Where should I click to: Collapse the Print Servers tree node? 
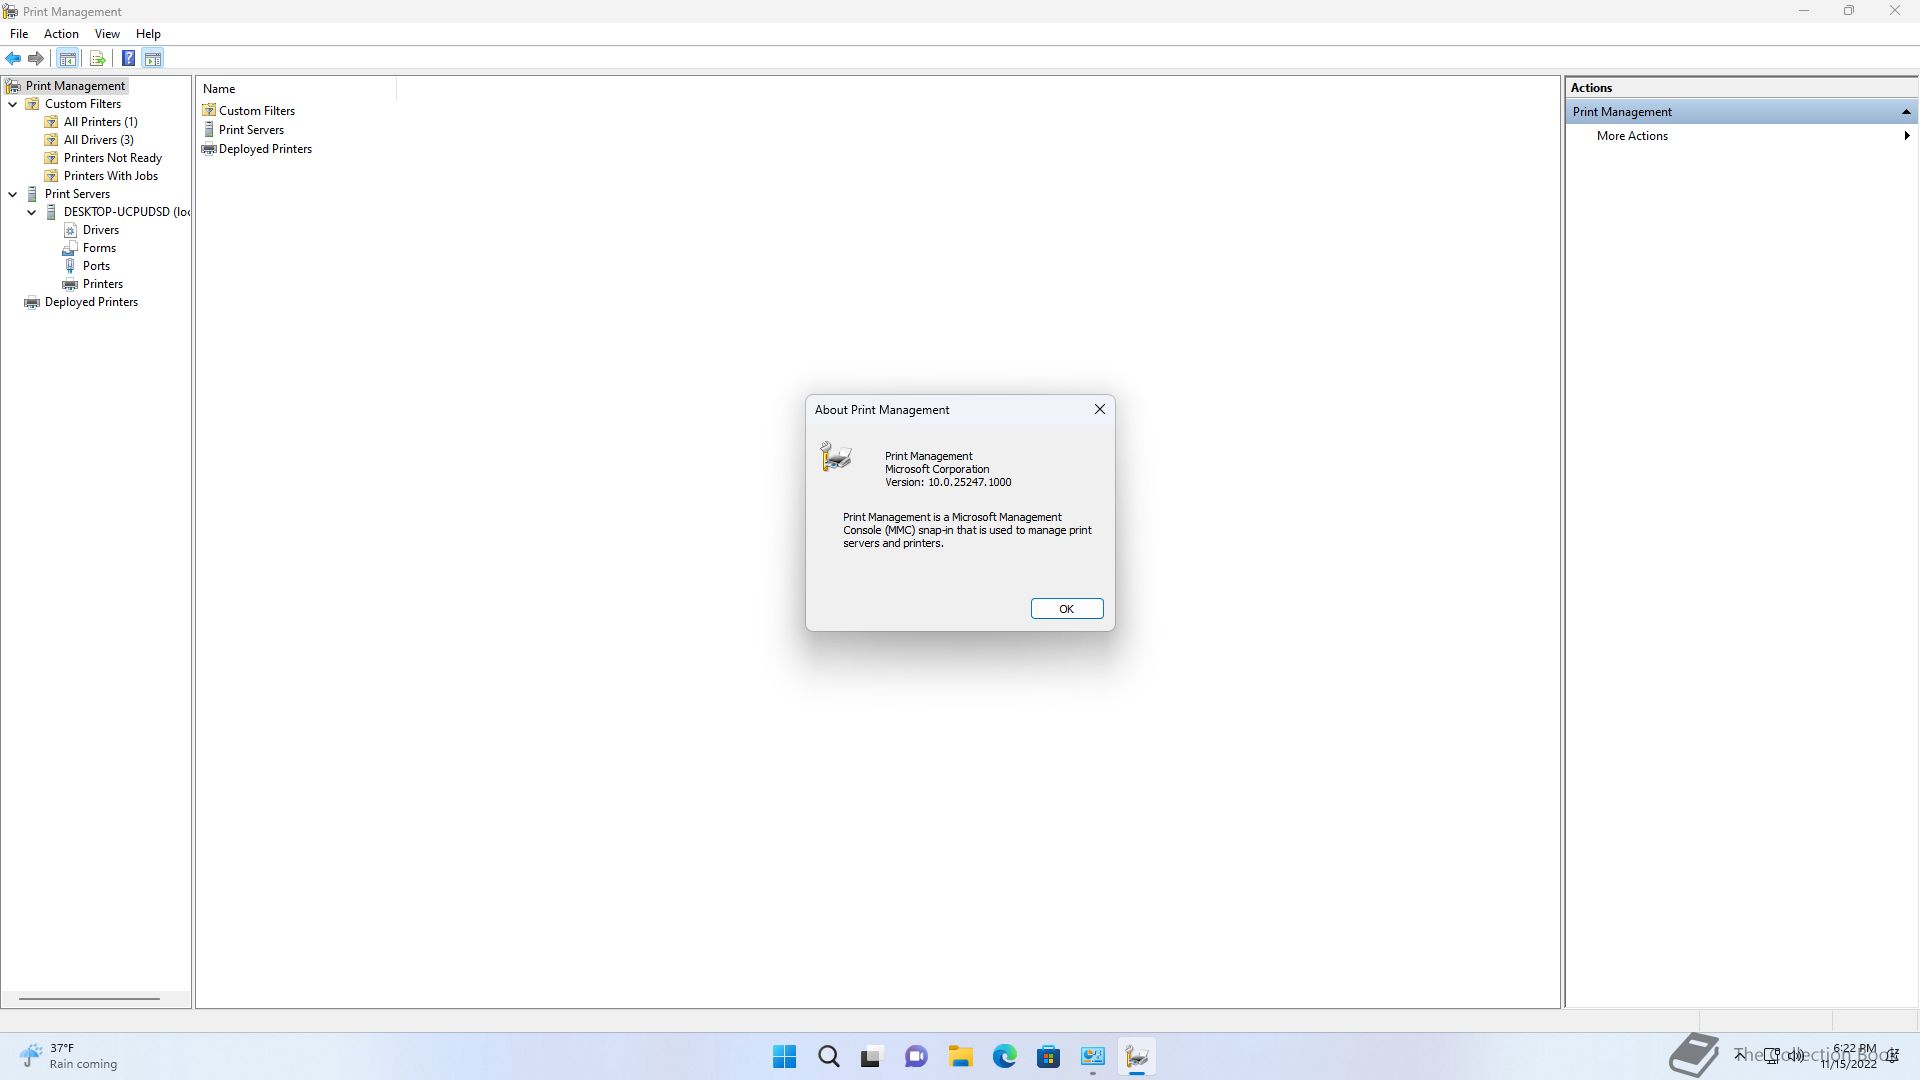point(13,194)
